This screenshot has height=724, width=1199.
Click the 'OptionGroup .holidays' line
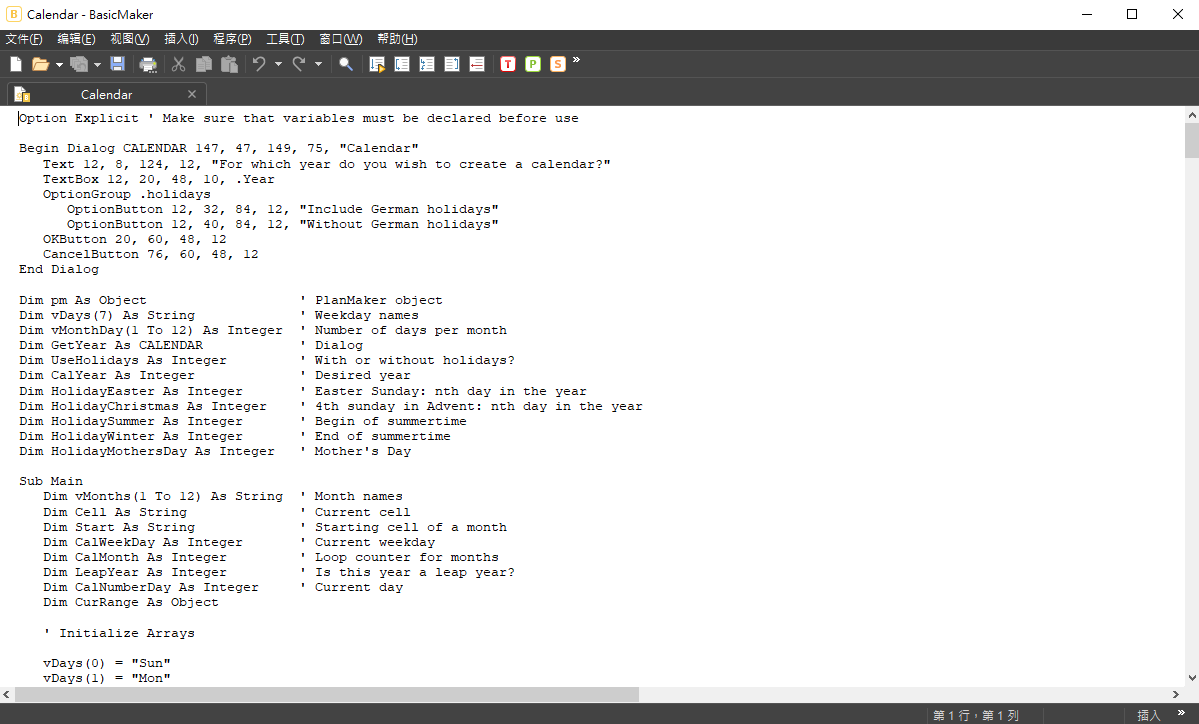(x=126, y=194)
